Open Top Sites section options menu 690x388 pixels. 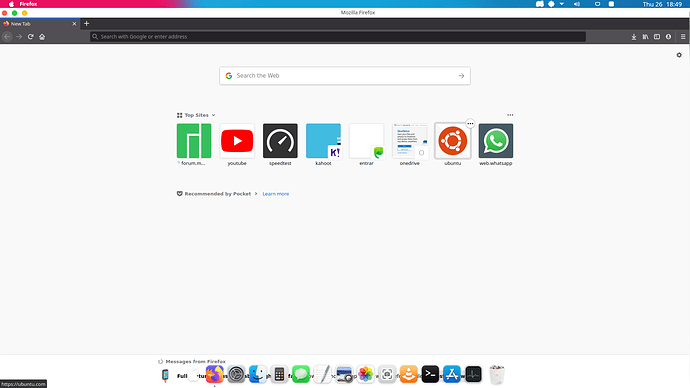tap(510, 115)
